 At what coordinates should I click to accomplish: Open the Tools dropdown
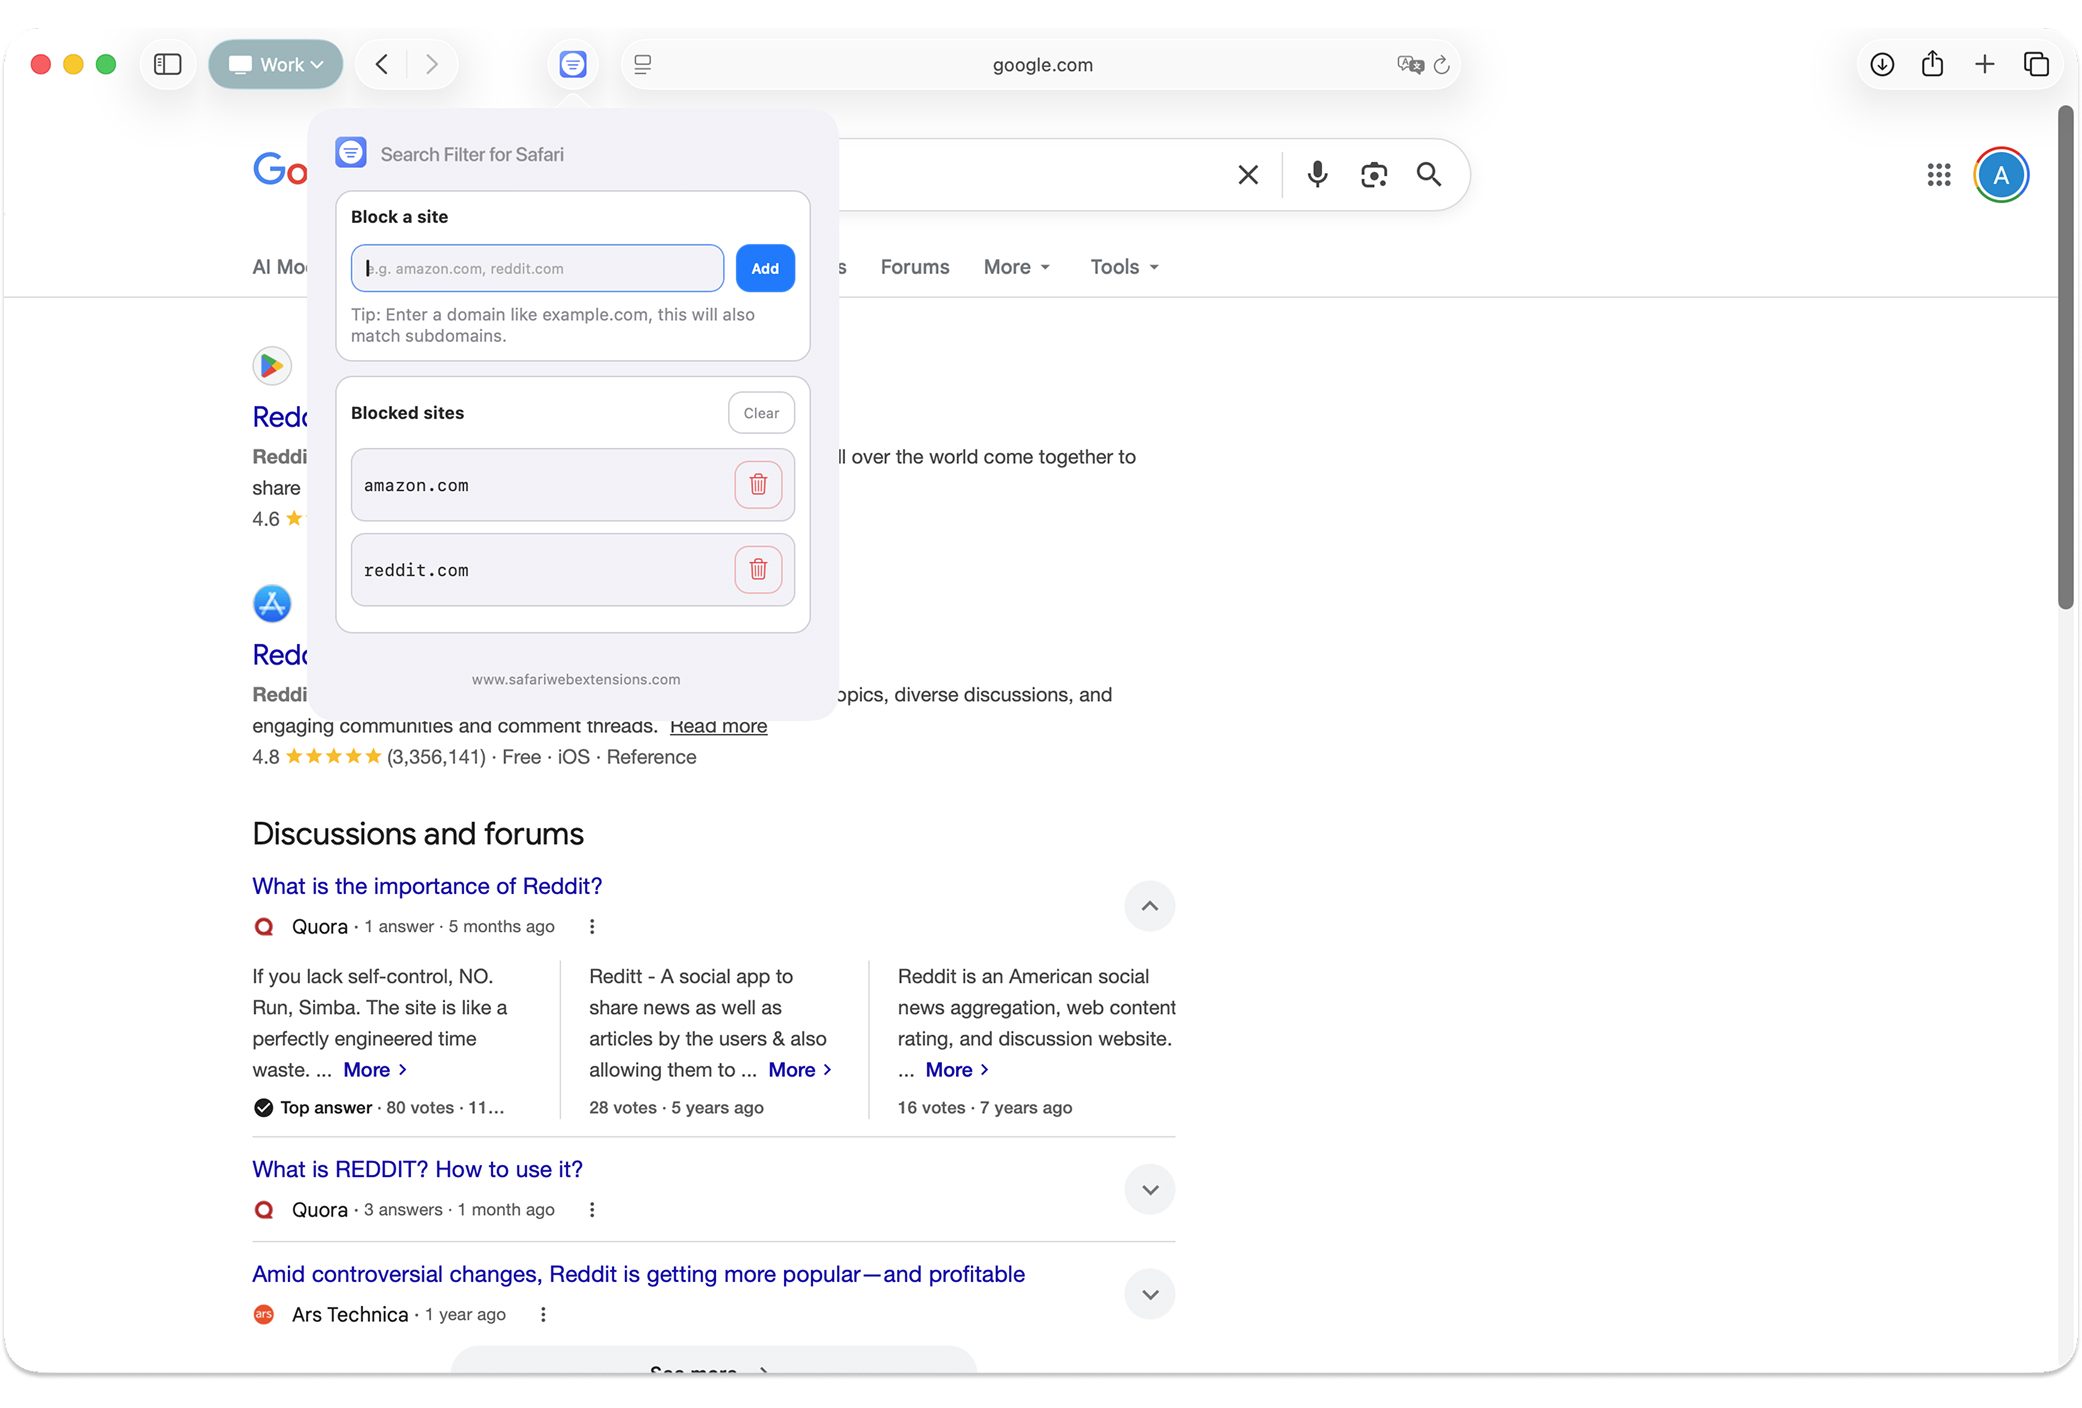click(x=1124, y=267)
